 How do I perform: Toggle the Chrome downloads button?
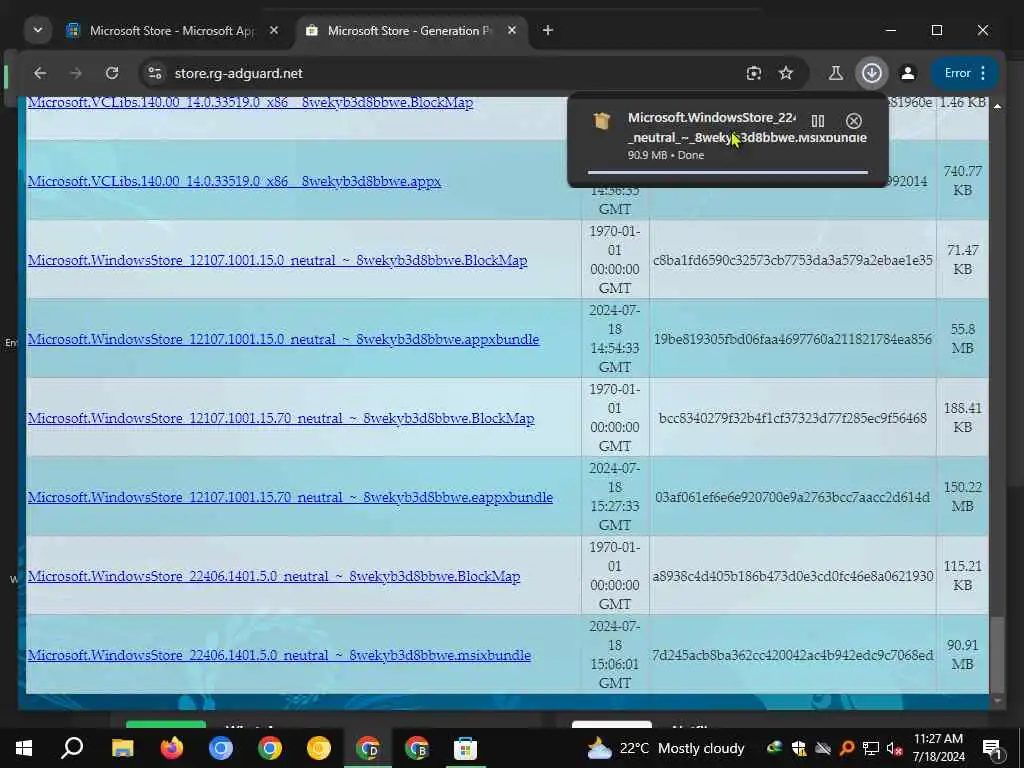click(872, 73)
